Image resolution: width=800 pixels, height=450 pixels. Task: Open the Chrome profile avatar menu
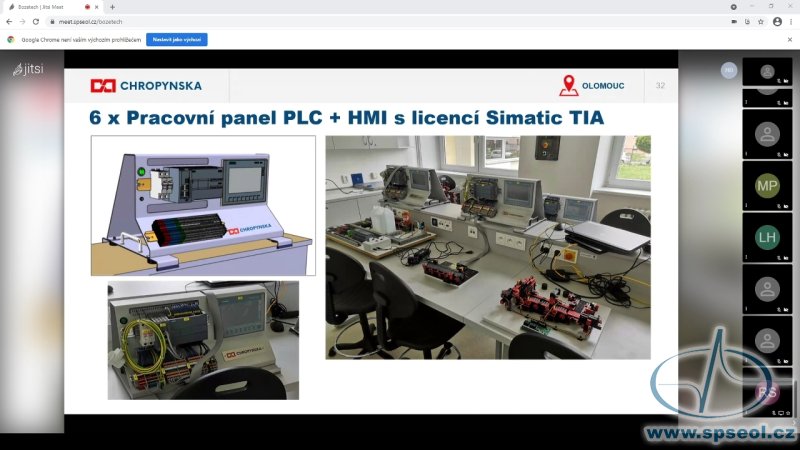click(777, 22)
